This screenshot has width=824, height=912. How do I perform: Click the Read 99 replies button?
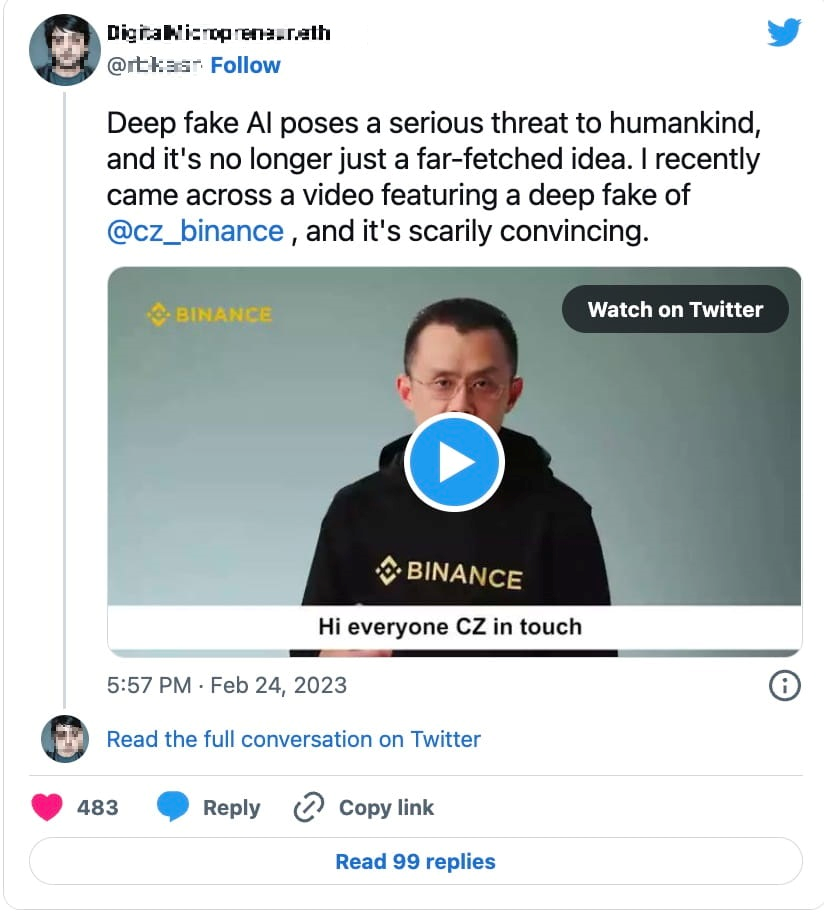[x=415, y=861]
